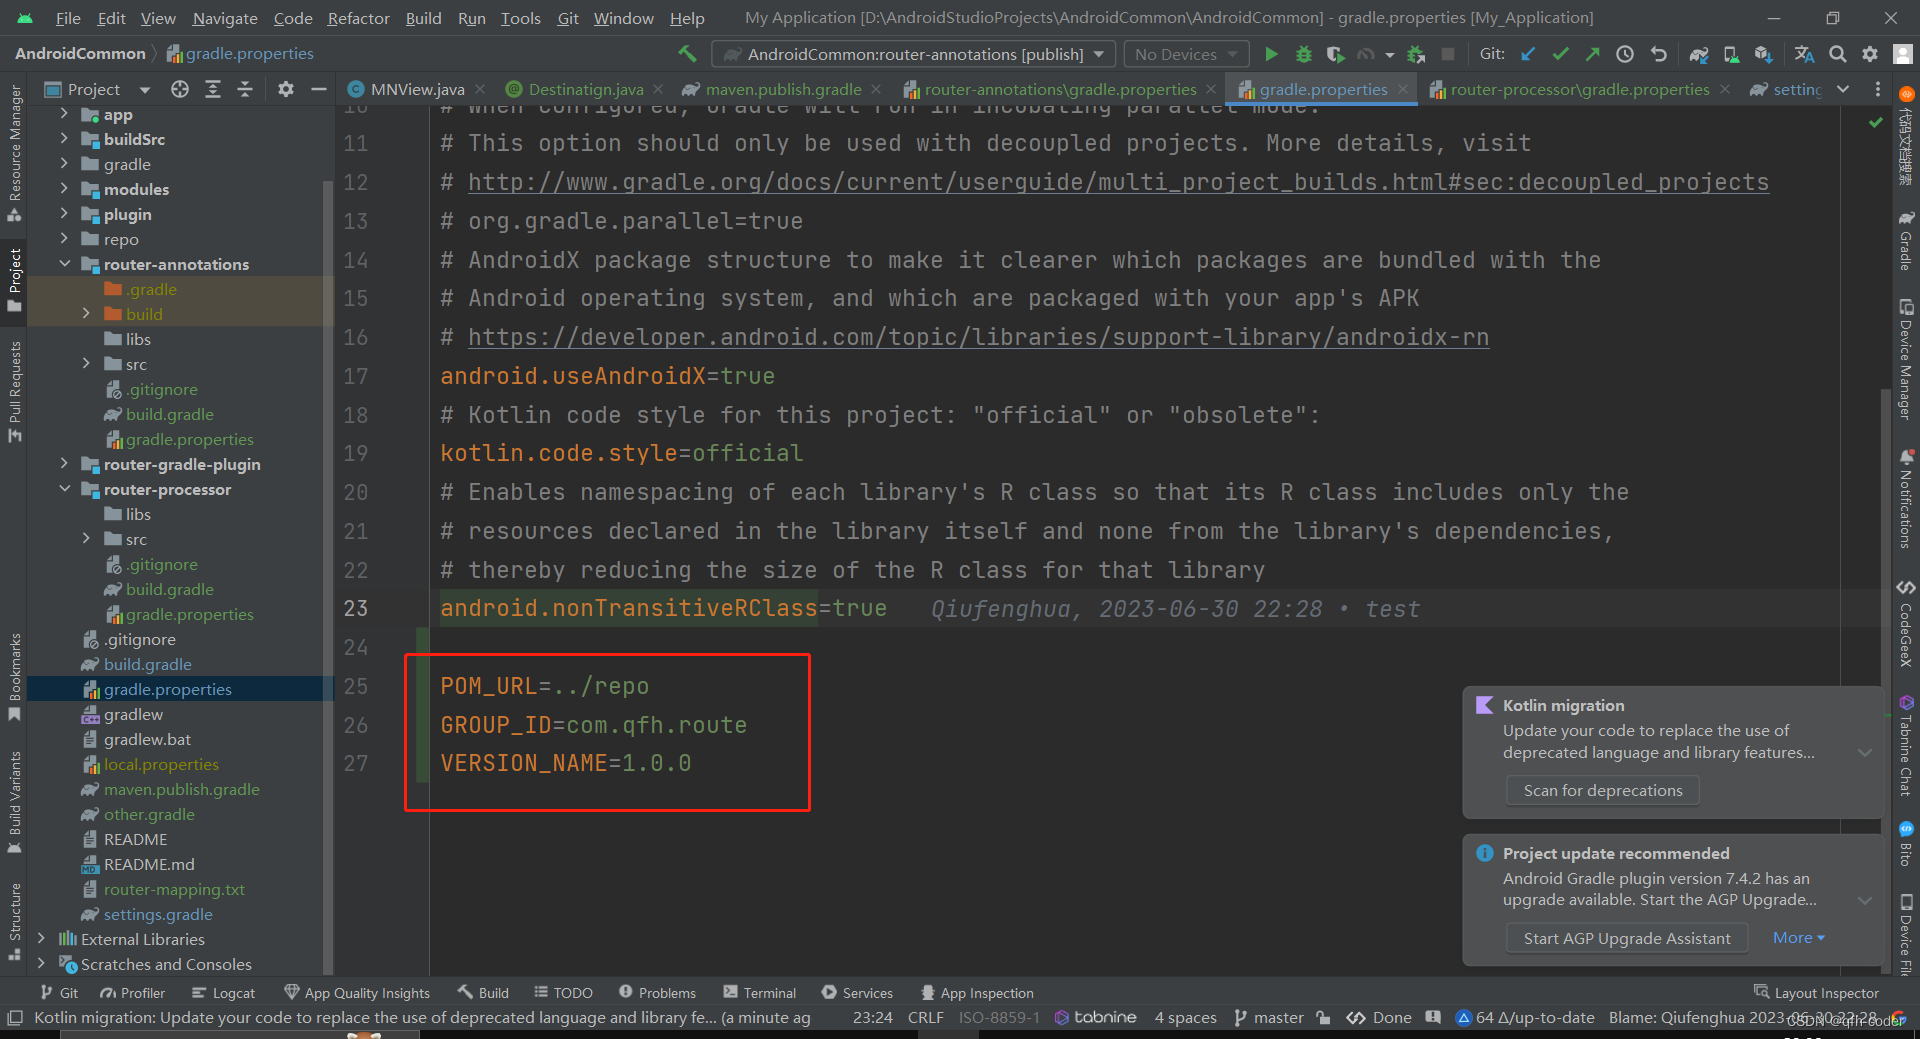This screenshot has width=1920, height=1039.
Task: Toggle the Build Variants tool window
Action: click(14, 801)
